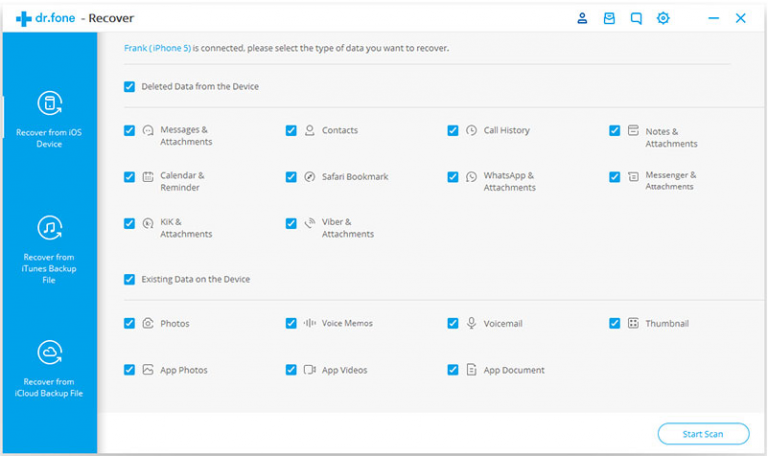Screen dimensions: 768x456
Task: Toggle the Notes & Attachments checkbox
Action: coord(615,131)
